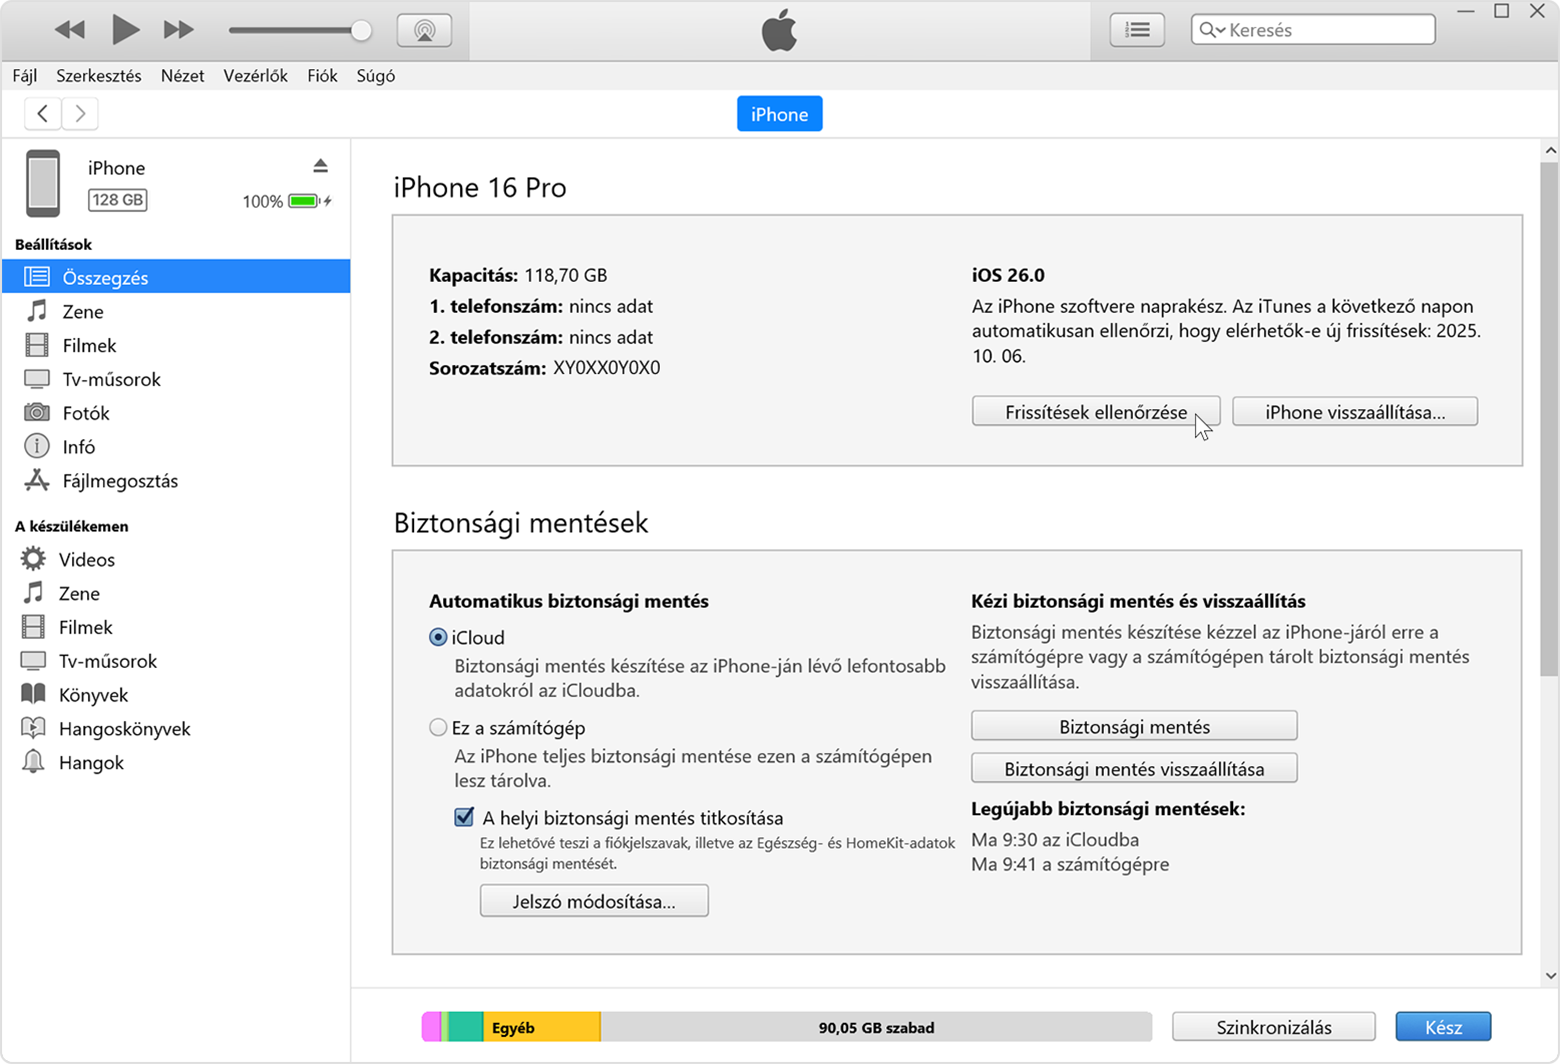This screenshot has height=1064, width=1560.
Task: Open the list view icon button
Action: pos(1137,30)
